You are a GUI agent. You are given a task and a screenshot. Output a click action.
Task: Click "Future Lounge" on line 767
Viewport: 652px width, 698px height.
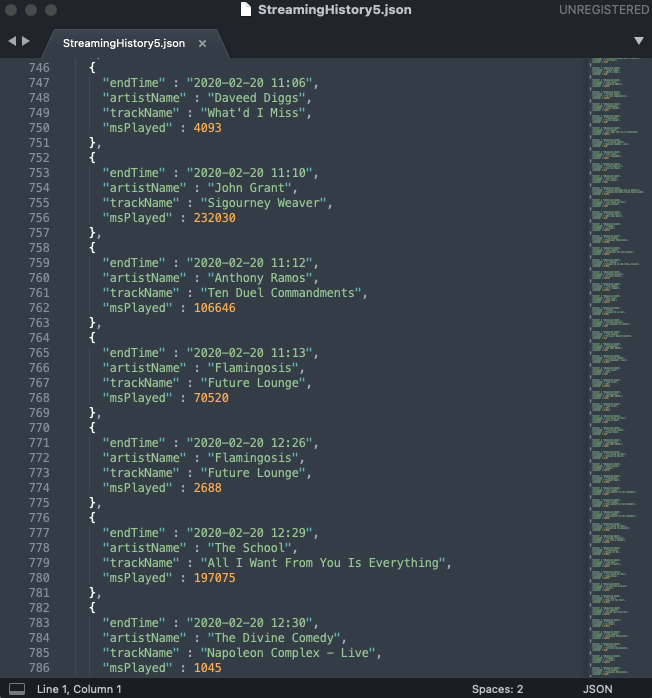point(253,383)
